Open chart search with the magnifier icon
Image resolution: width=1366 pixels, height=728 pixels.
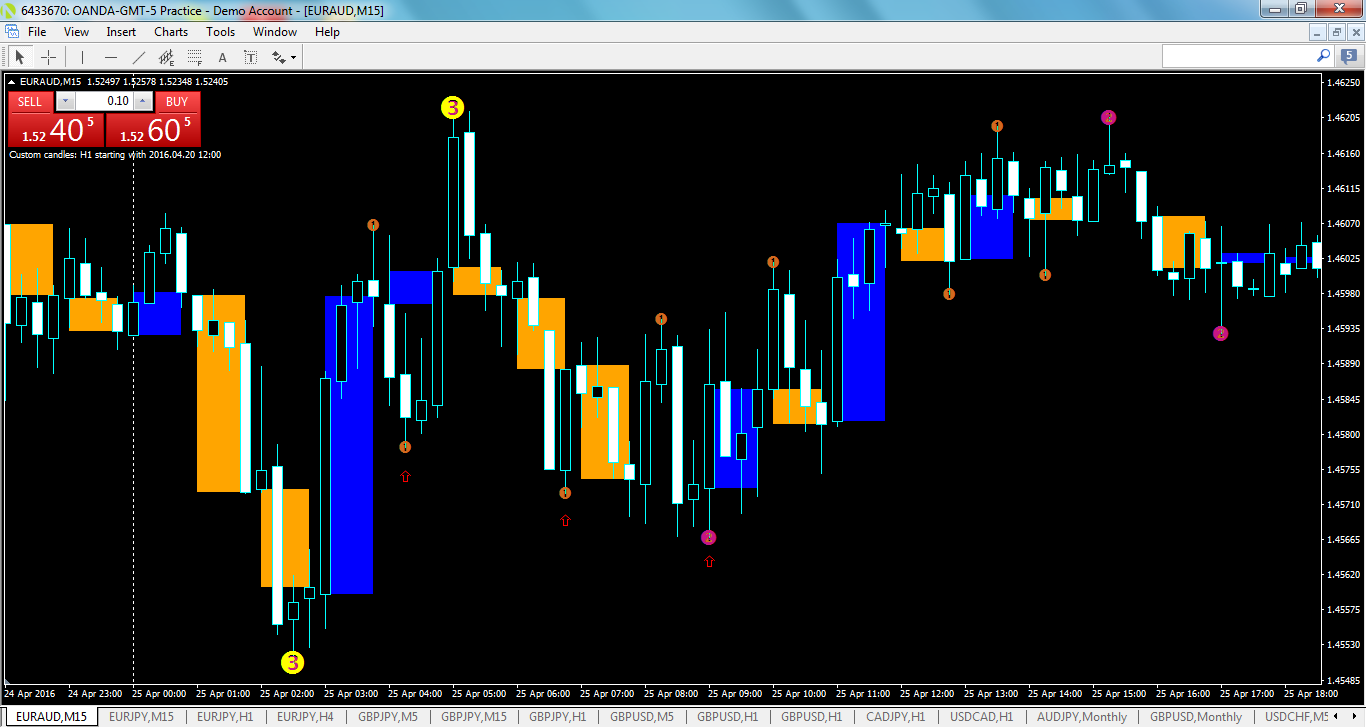coord(1322,56)
